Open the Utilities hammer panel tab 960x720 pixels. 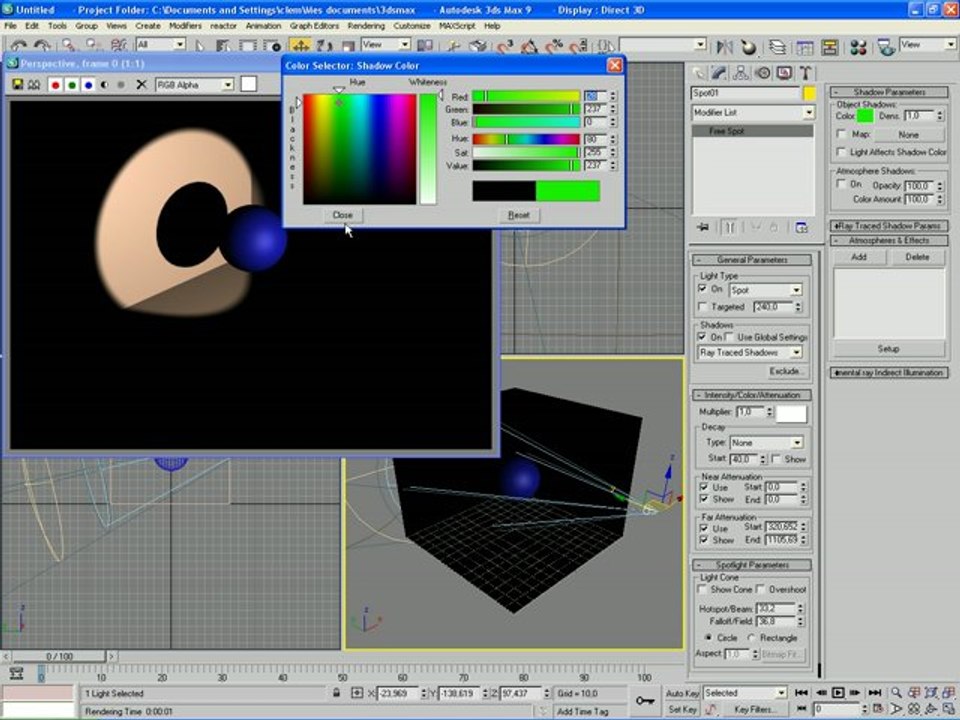805,72
